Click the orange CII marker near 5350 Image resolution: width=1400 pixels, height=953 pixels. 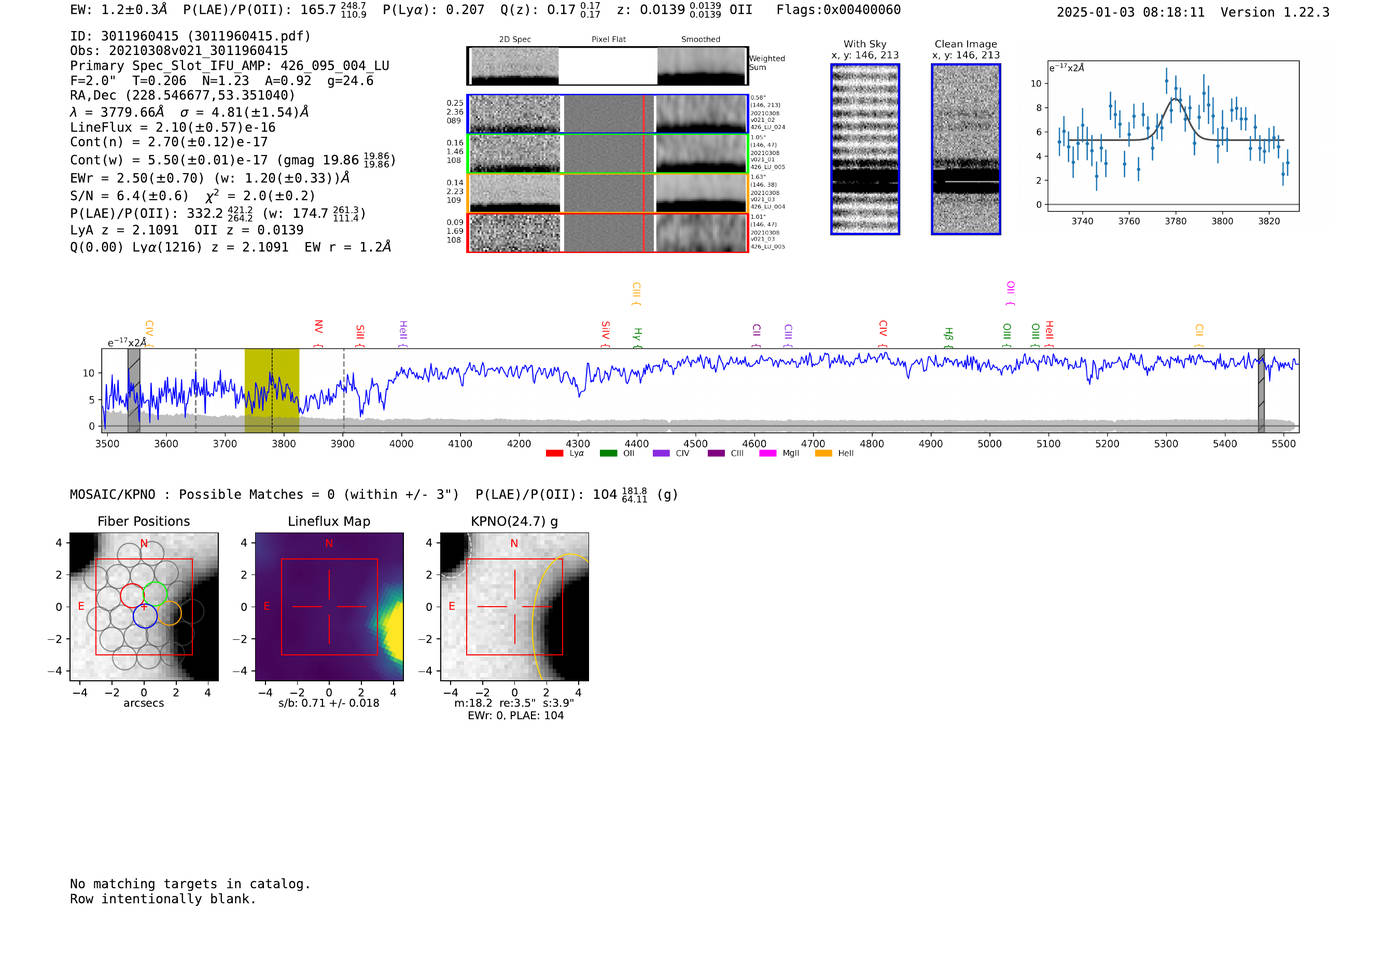click(1199, 335)
